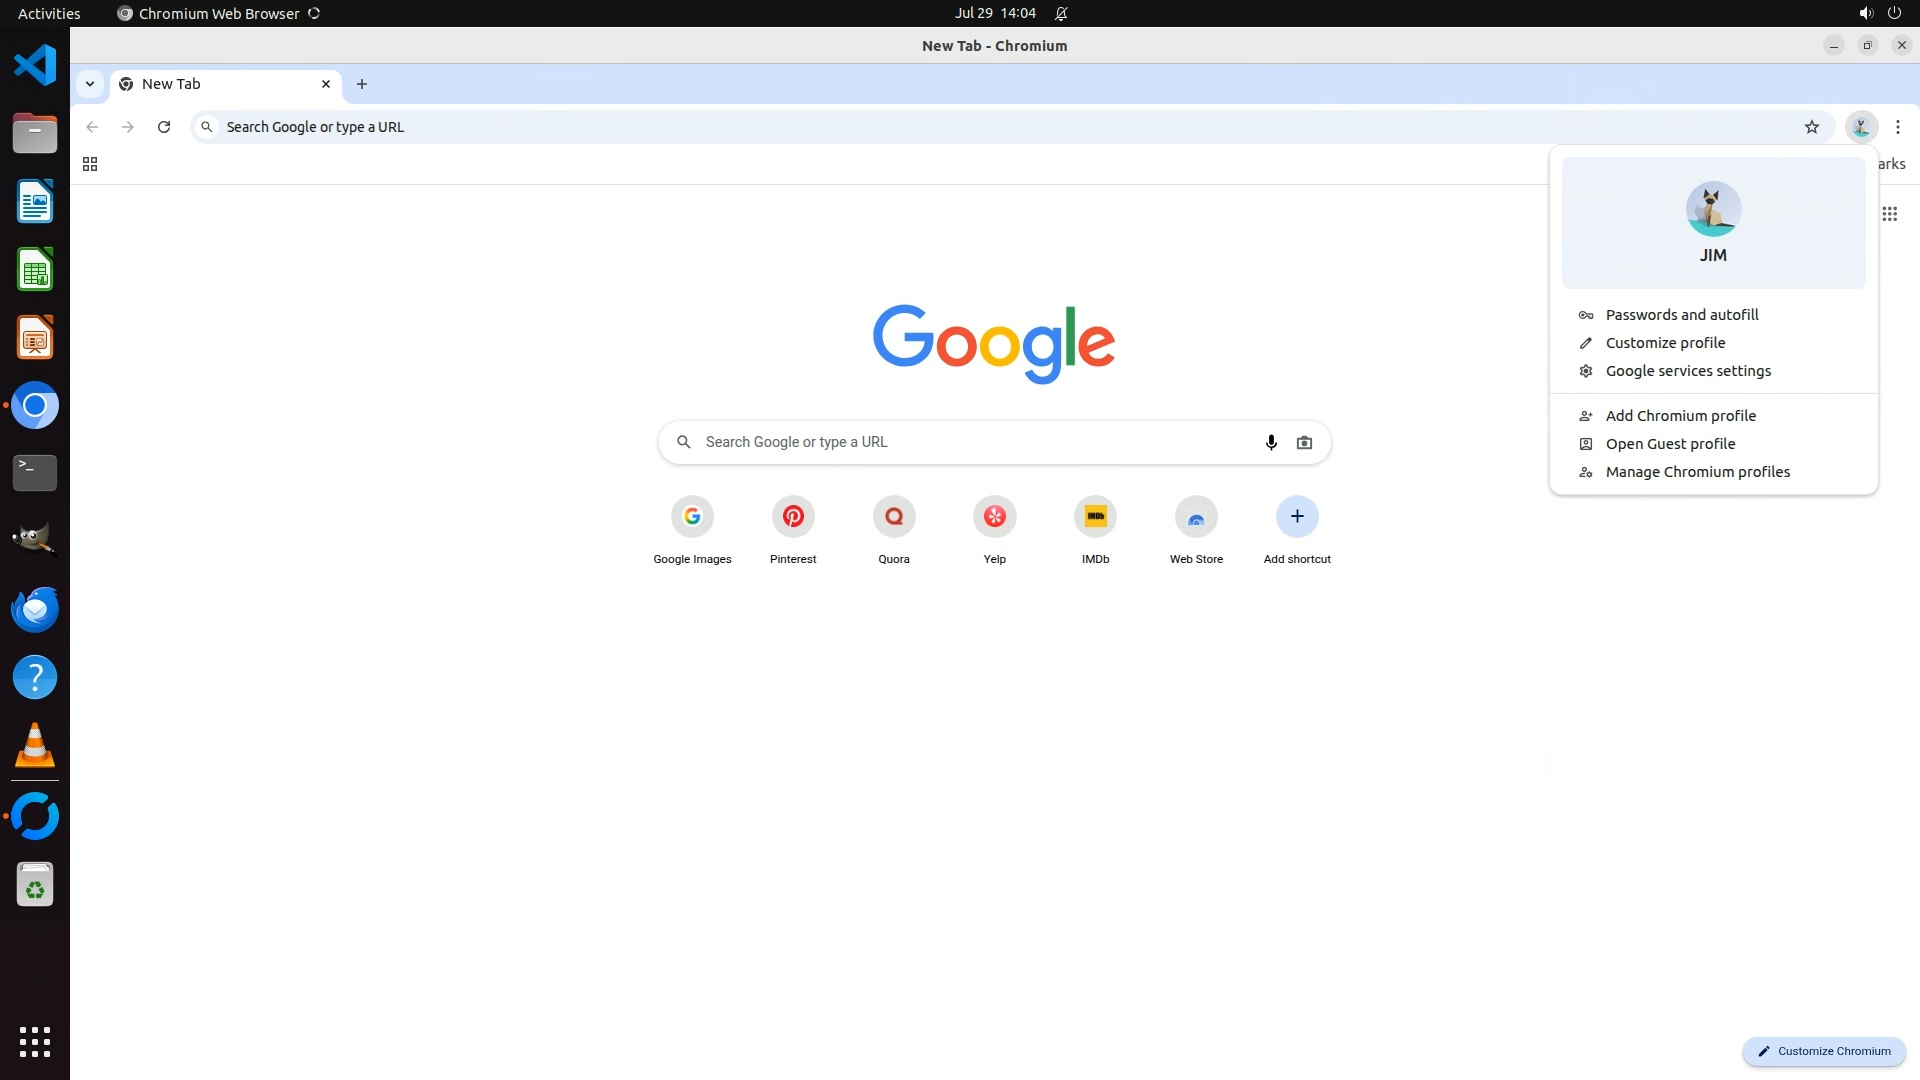1920x1080 pixels.
Task: Select Manage Chromium profiles option
Action: pyautogui.click(x=1697, y=472)
